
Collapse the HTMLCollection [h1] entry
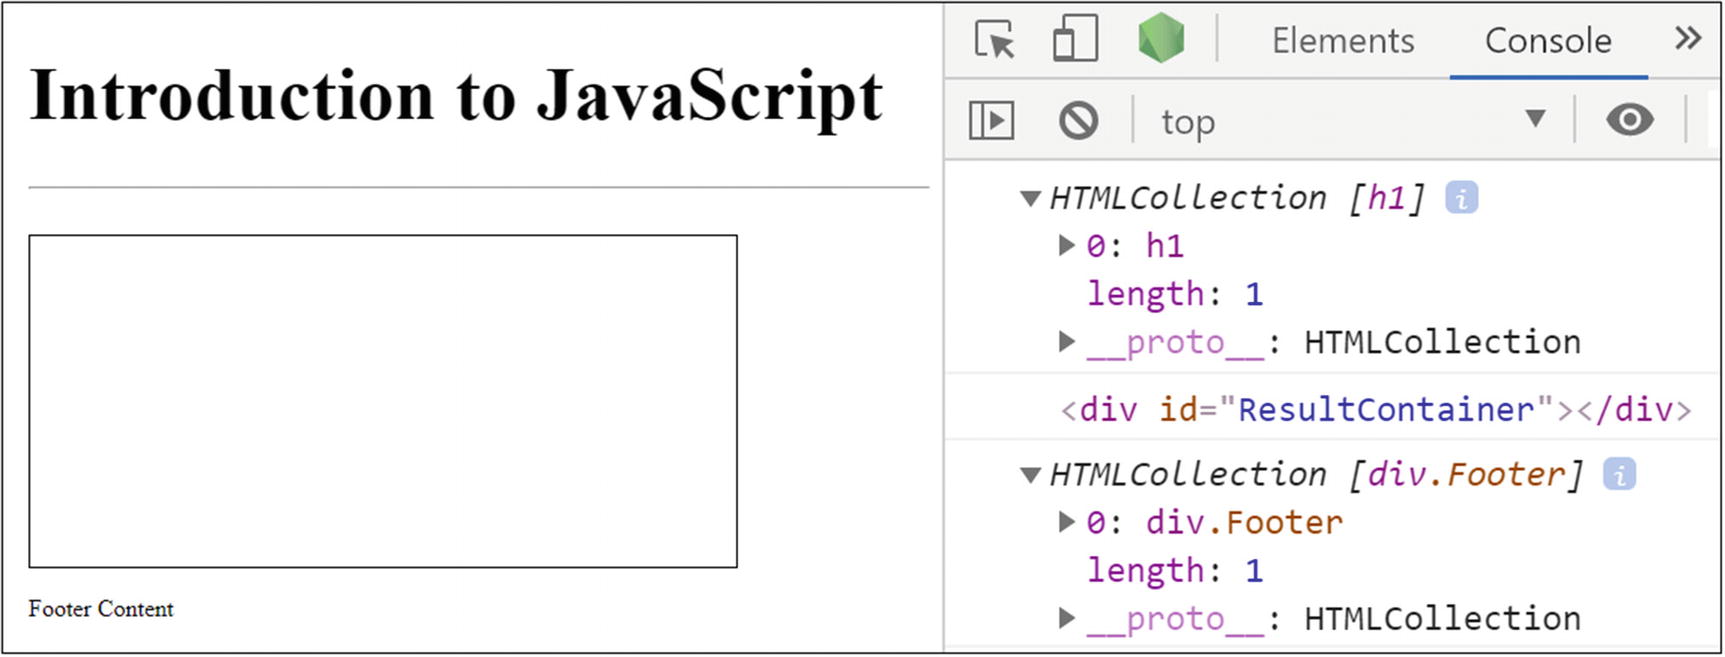tap(1030, 198)
